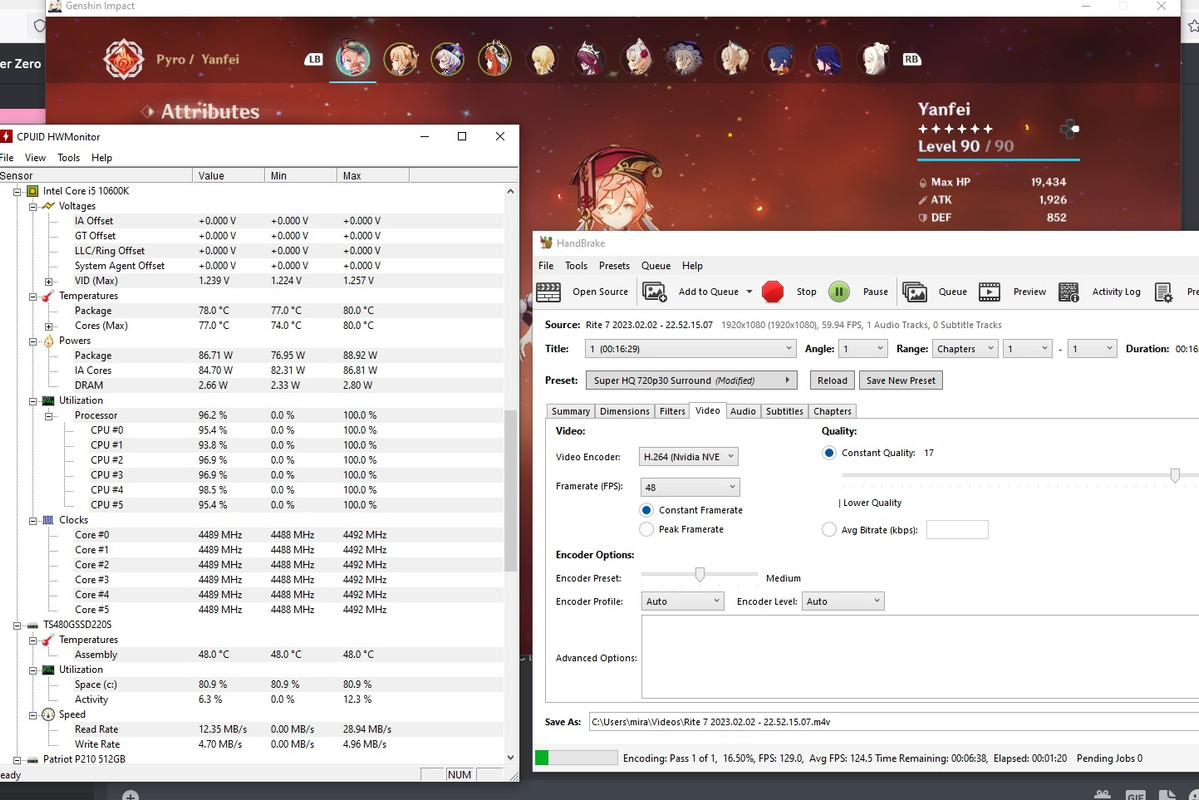
Task: Click the Clocks icon in HWMonitor tree
Action: pos(48,520)
